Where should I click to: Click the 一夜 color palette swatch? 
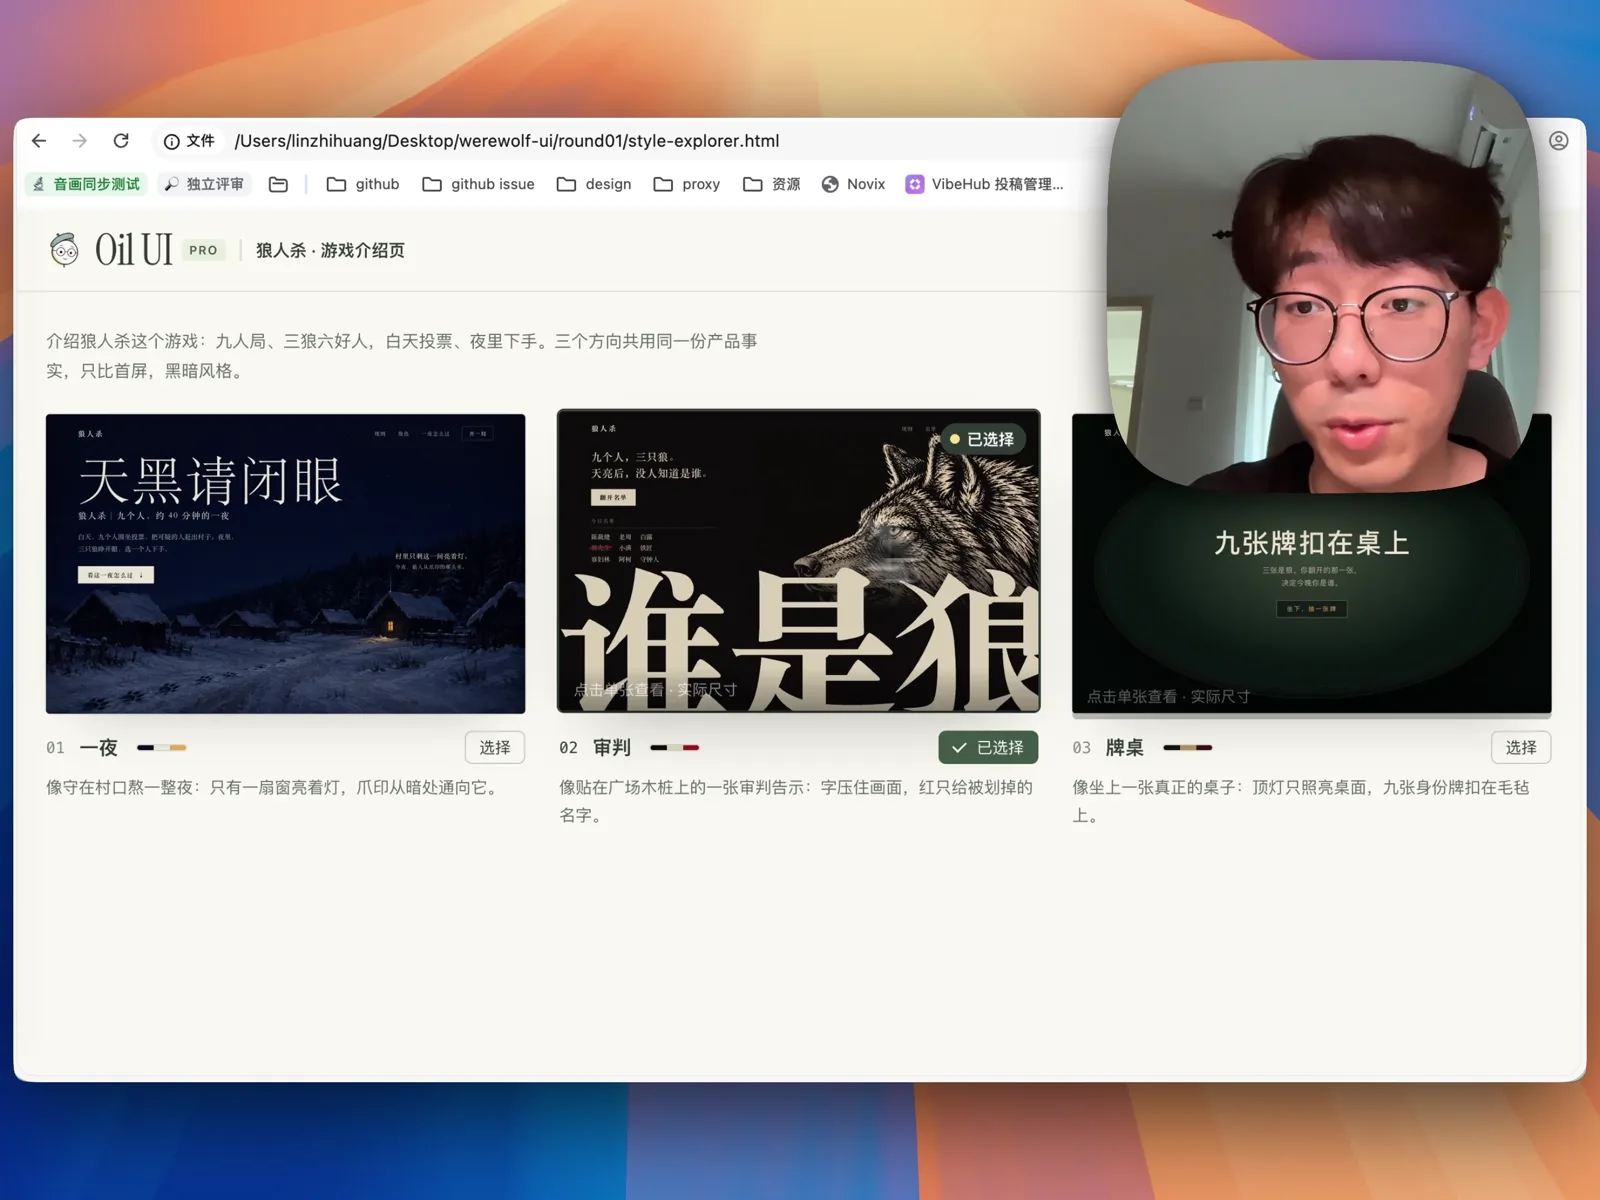[162, 747]
